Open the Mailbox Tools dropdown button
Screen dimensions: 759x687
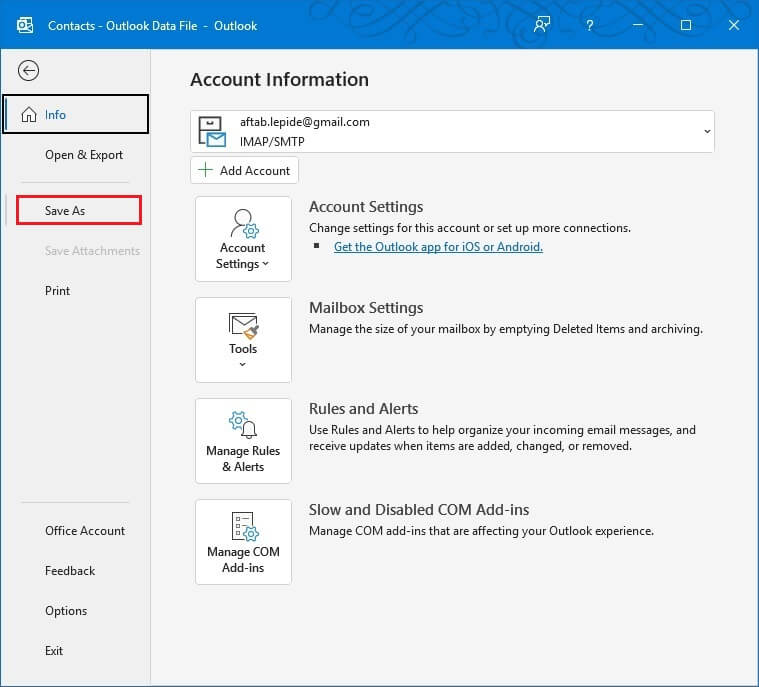coord(243,340)
